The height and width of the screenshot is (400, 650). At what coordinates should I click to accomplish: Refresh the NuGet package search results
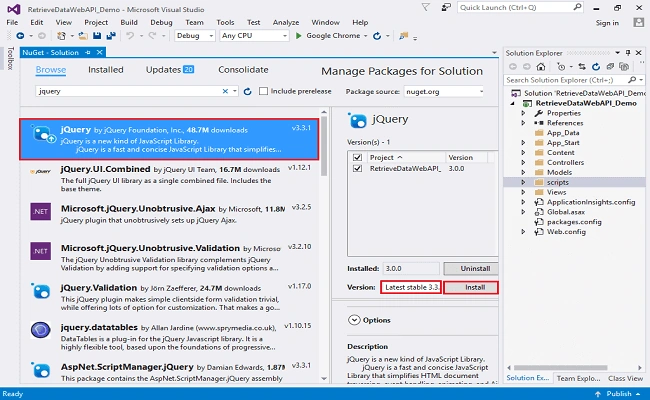(247, 92)
